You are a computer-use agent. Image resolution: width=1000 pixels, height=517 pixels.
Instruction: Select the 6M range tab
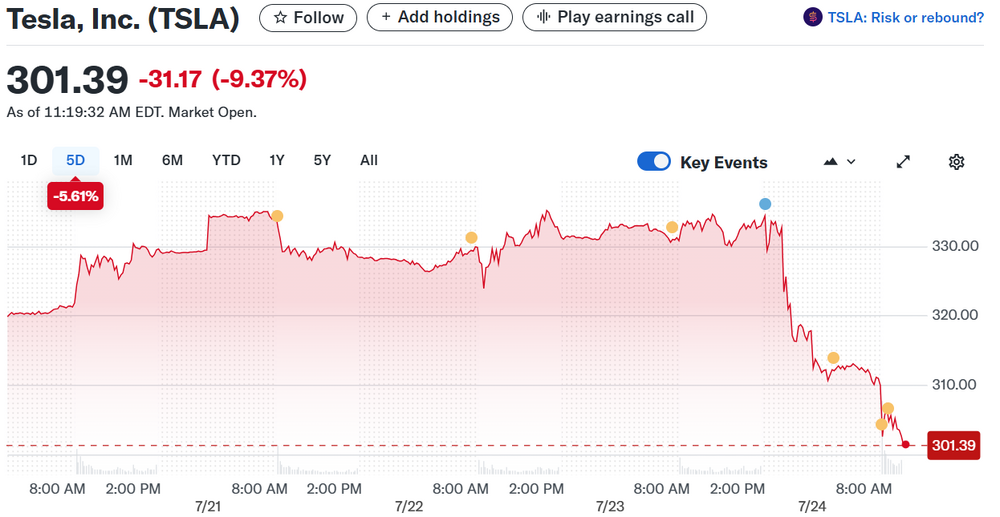172,160
